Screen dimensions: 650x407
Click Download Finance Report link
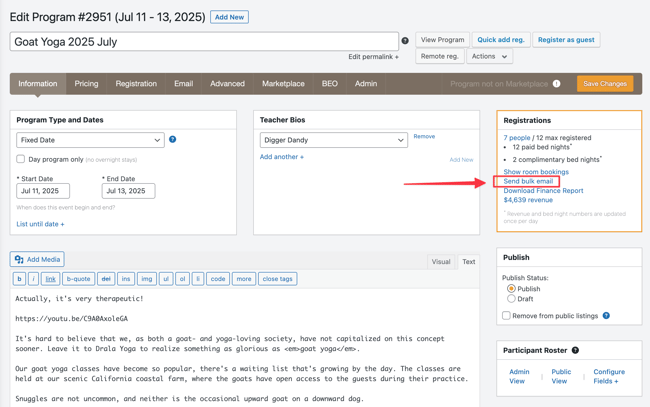tap(543, 191)
